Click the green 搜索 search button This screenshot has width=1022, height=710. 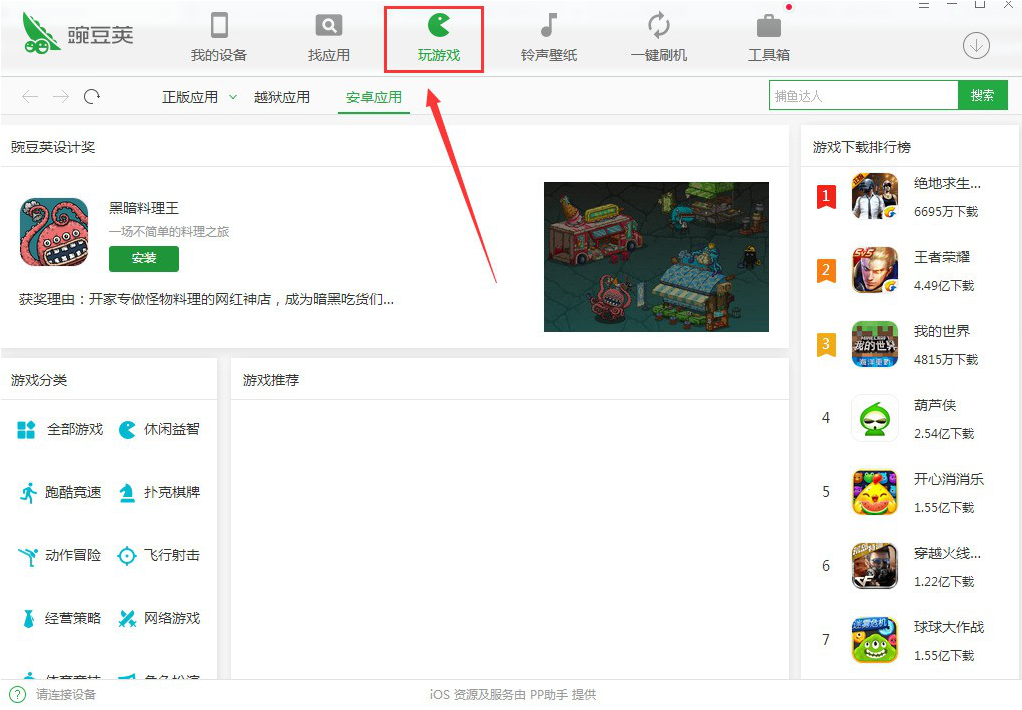coord(982,96)
